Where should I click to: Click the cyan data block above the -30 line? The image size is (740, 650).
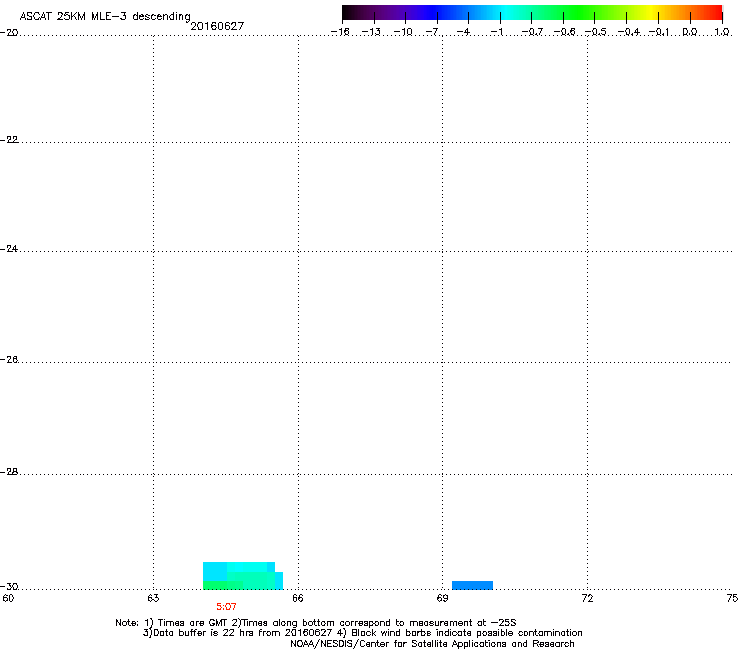click(x=239, y=571)
